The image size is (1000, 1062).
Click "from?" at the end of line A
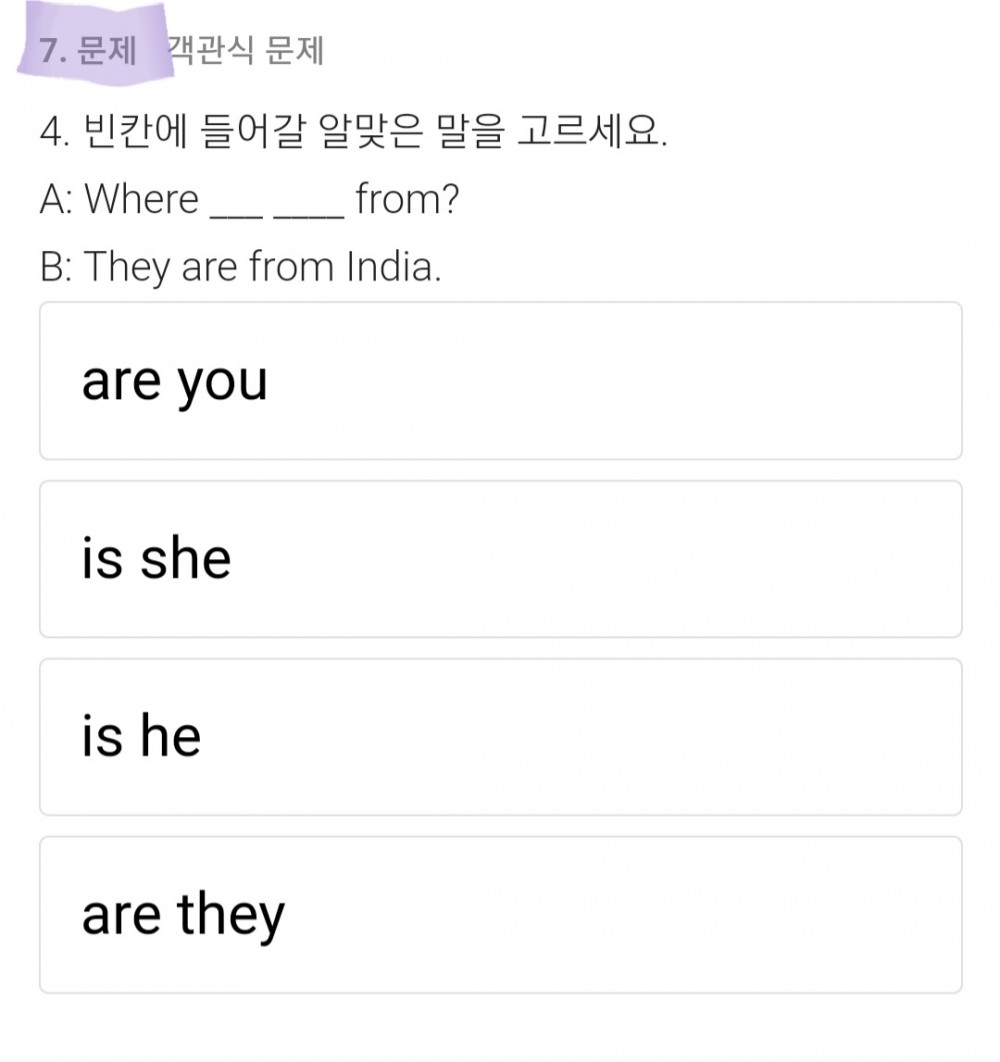[407, 198]
